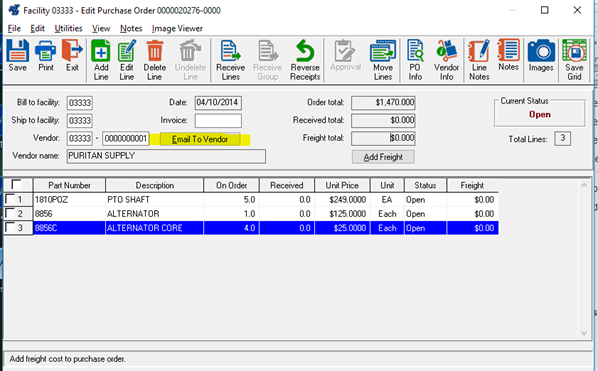Select part number 1810POZ cell
Viewport: 598px width, 371px height.
tap(69, 199)
